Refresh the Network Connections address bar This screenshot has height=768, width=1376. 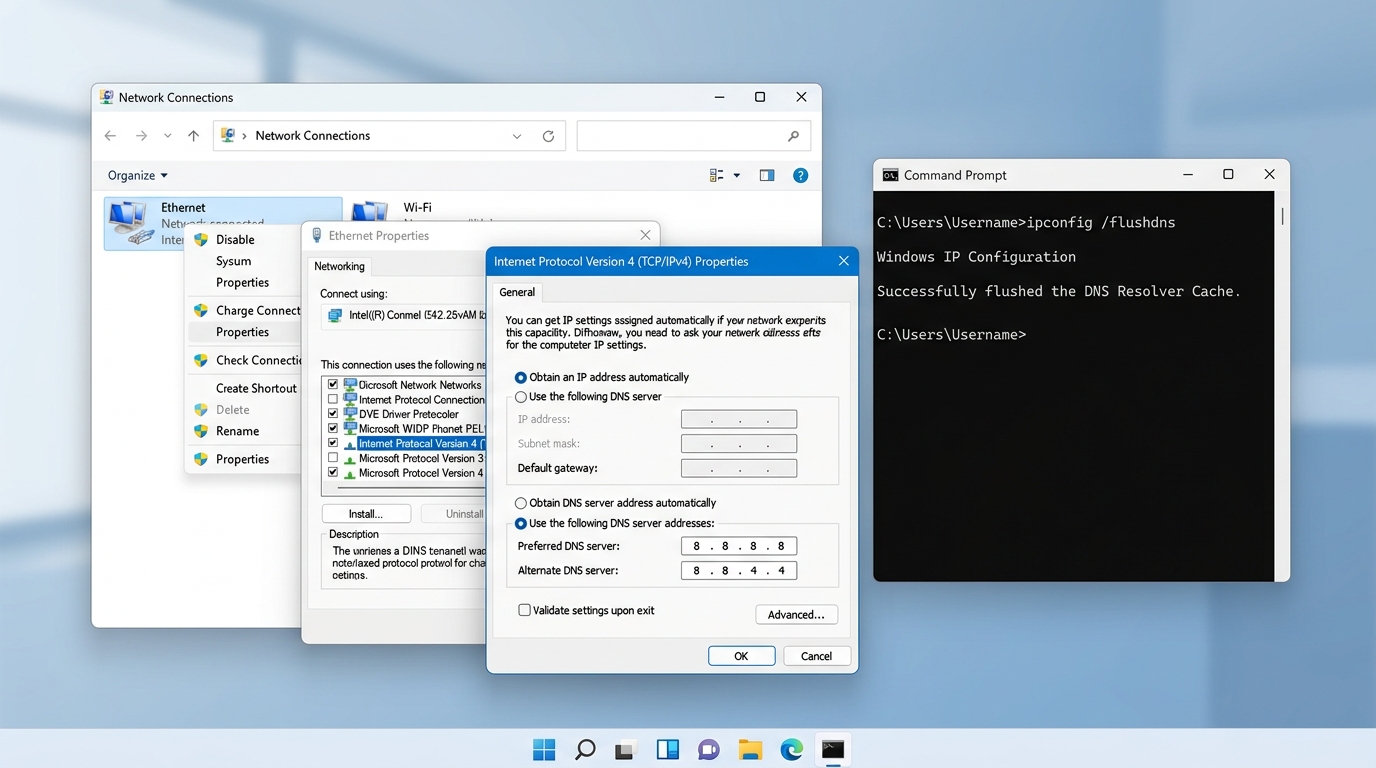(x=548, y=136)
